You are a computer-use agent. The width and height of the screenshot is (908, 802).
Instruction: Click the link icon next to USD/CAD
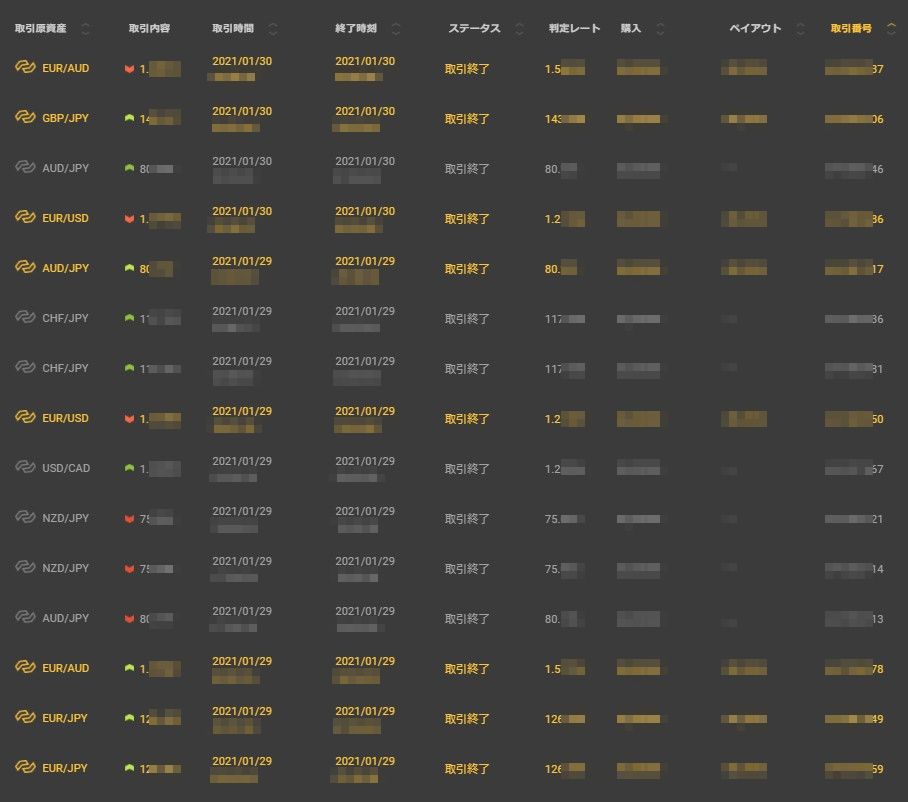click(x=25, y=468)
